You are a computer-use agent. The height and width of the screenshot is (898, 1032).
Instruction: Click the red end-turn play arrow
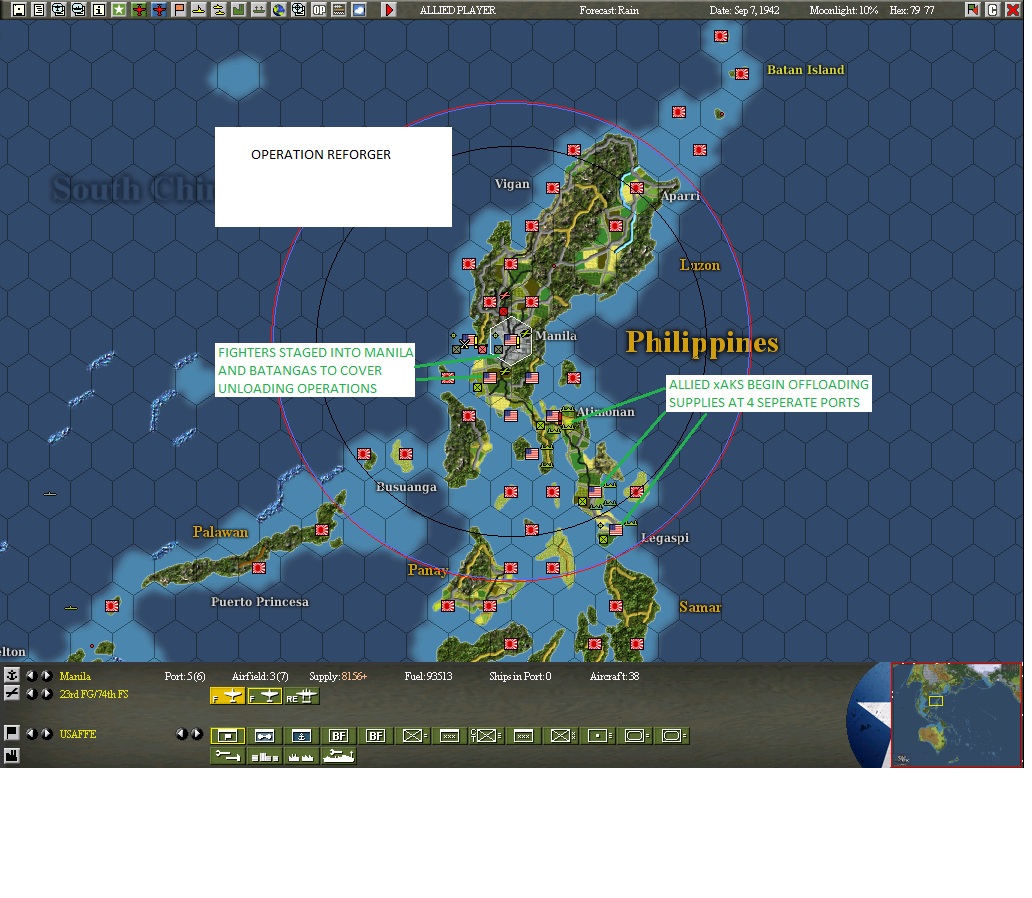[x=389, y=10]
